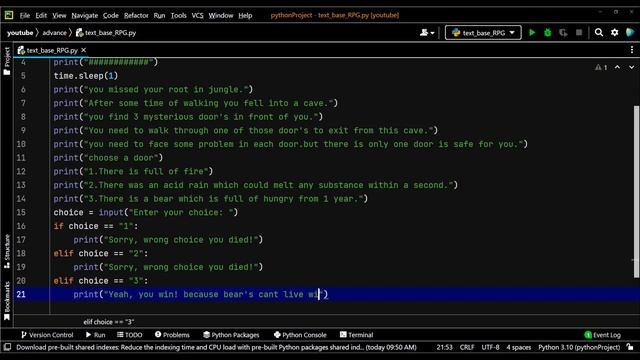The image size is (640, 360).
Task: Toggle the Bookmarks tool window
Action: 7,301
